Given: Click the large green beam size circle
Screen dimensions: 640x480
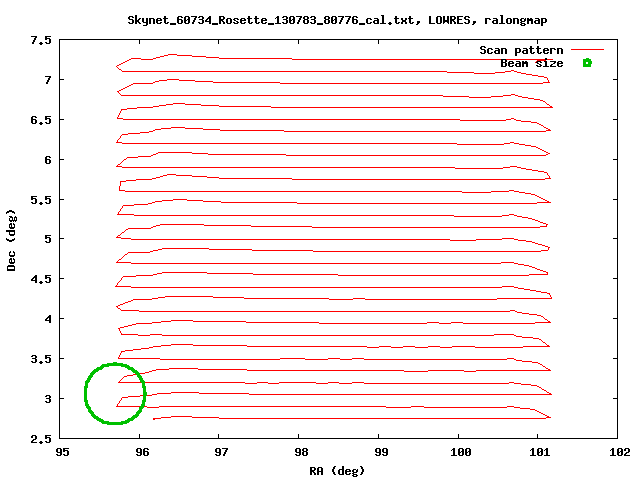Looking at the screenshot, I should 115,393.
